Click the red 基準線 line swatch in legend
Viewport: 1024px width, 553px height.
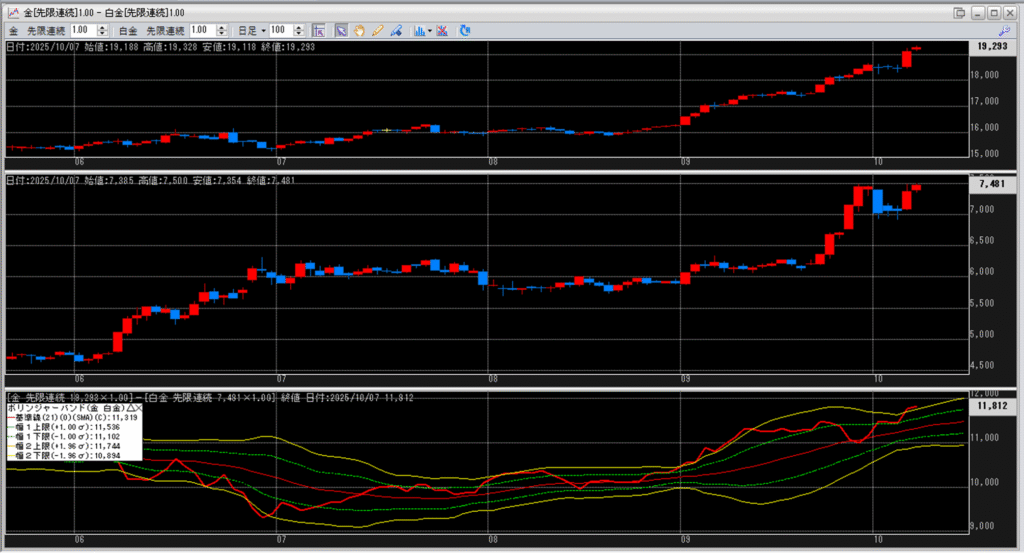click(x=10, y=417)
